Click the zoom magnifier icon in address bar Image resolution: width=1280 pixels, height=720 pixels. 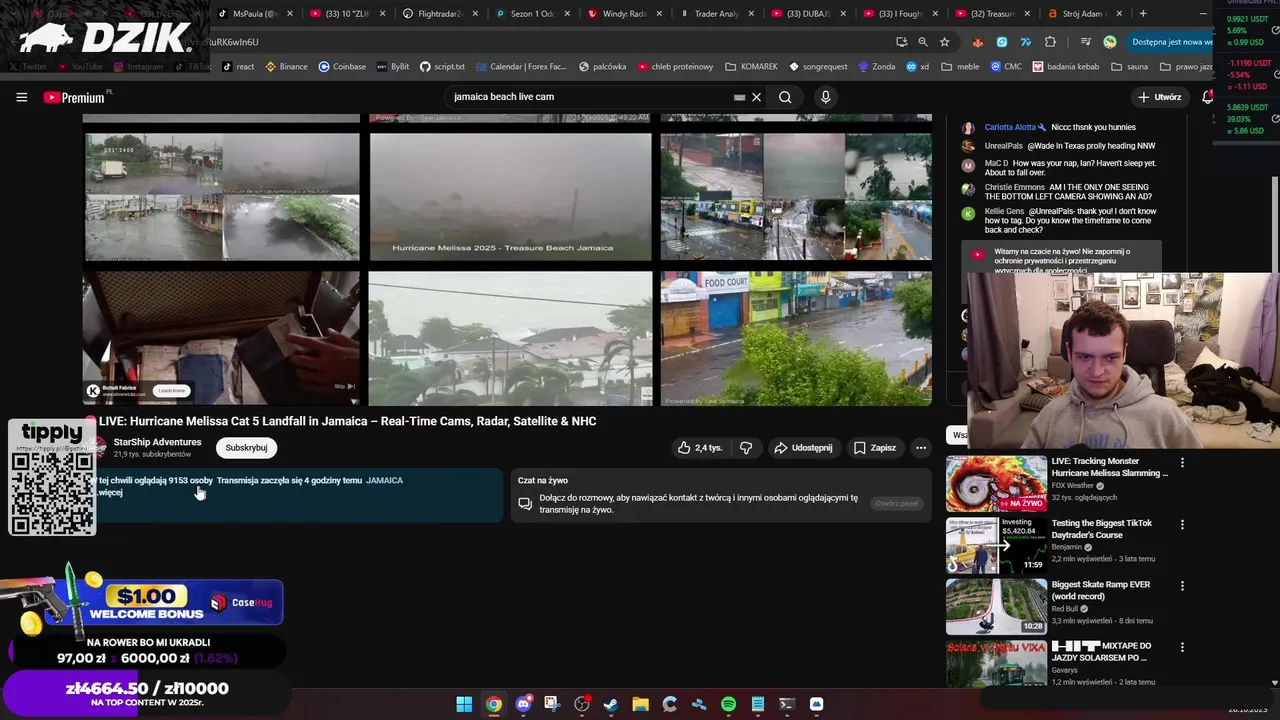(923, 42)
